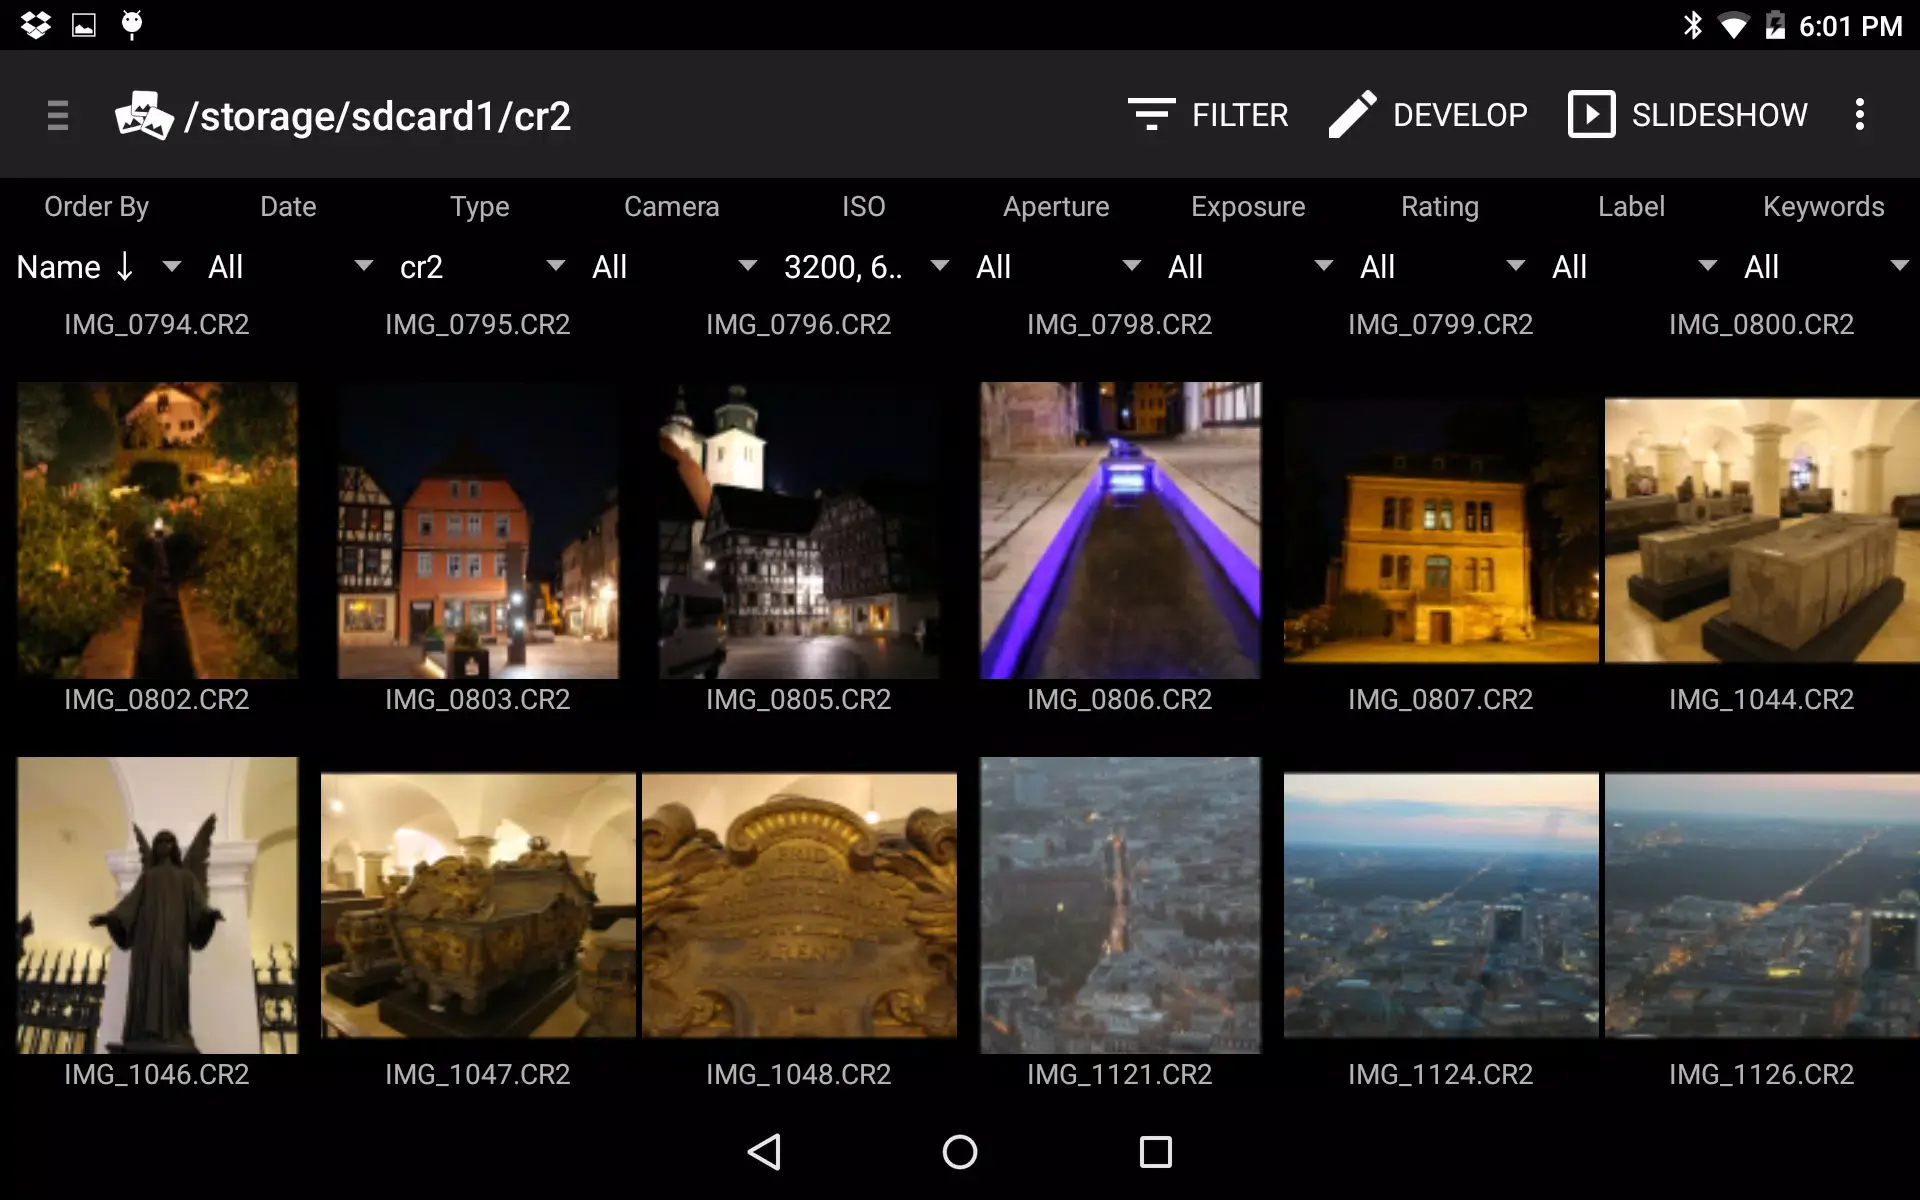1920x1200 pixels.
Task: Open the IMG_0806.CR2 thumbnail
Action: click(1120, 530)
